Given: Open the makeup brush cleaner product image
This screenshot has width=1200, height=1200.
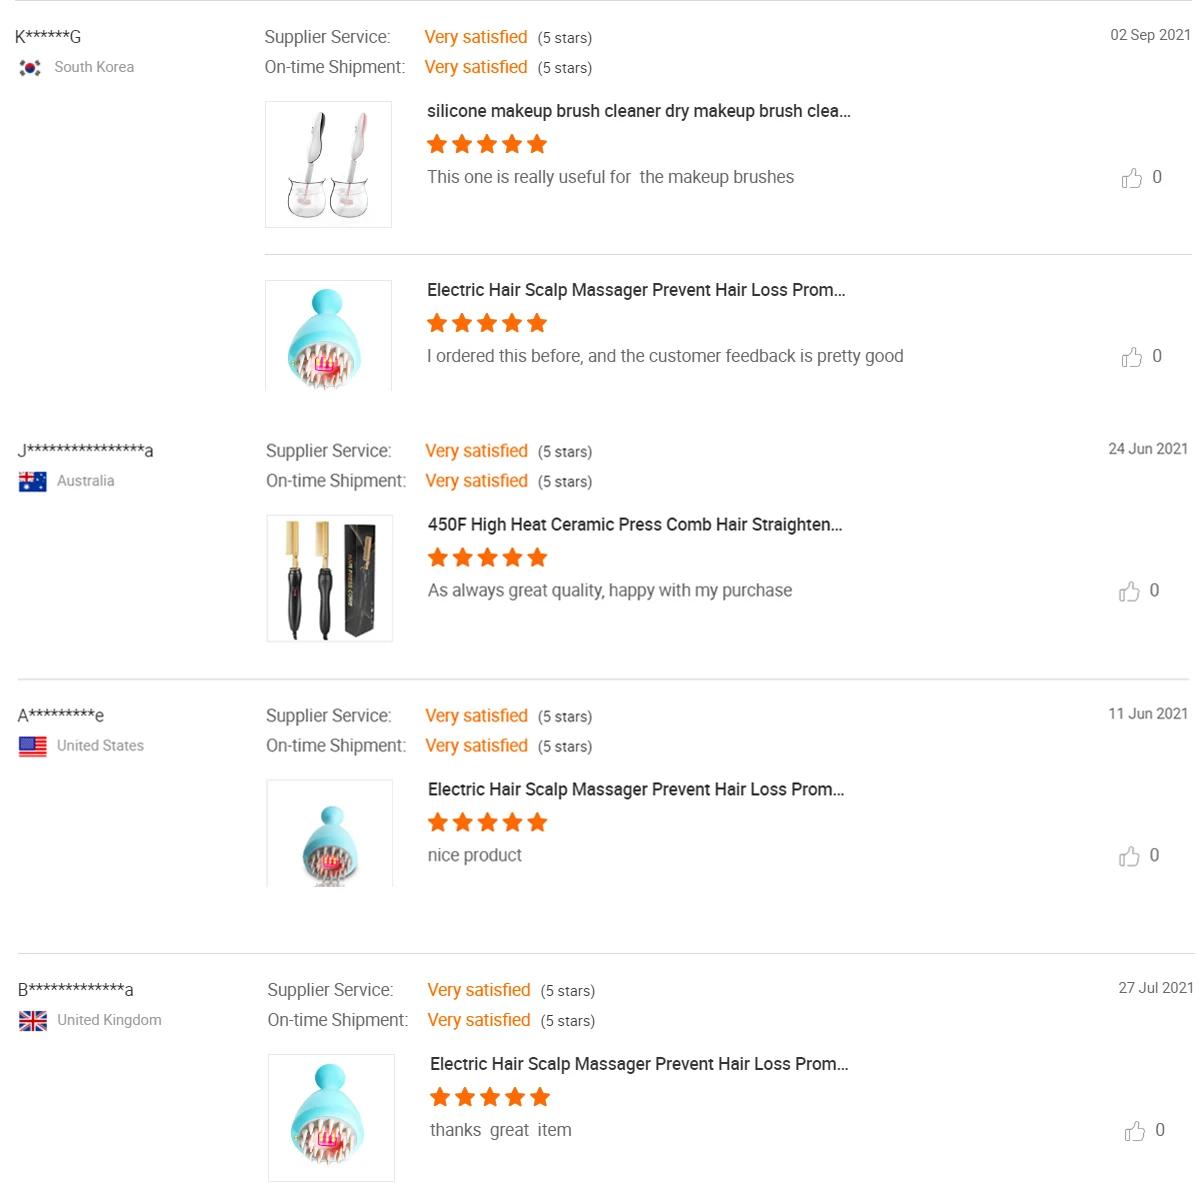Looking at the screenshot, I should coord(328,165).
